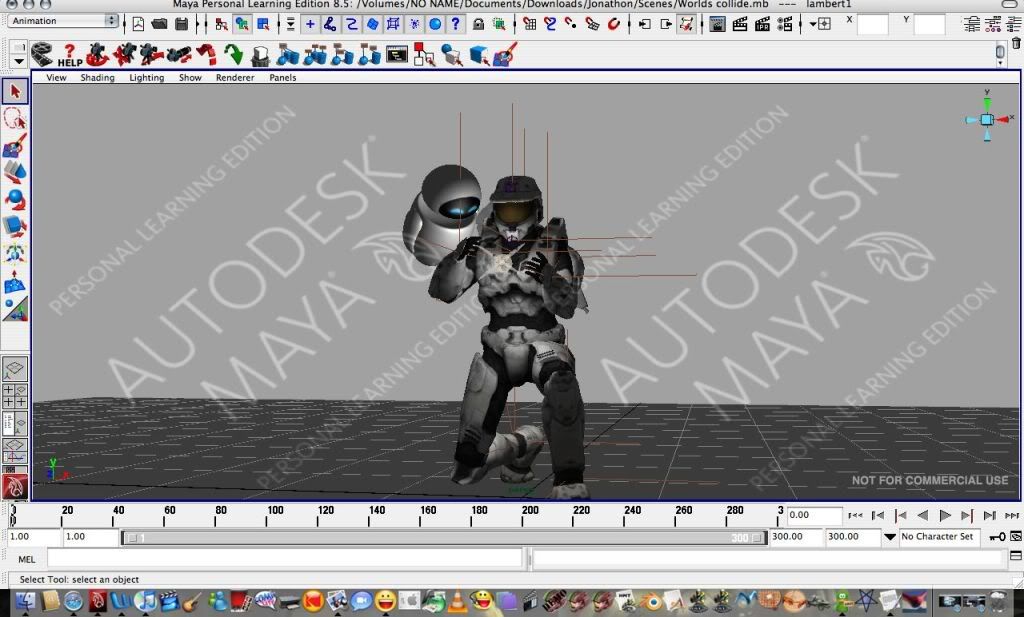Open the Renderer panel menu
Viewport: 1024px width, 617px height.
click(x=235, y=77)
